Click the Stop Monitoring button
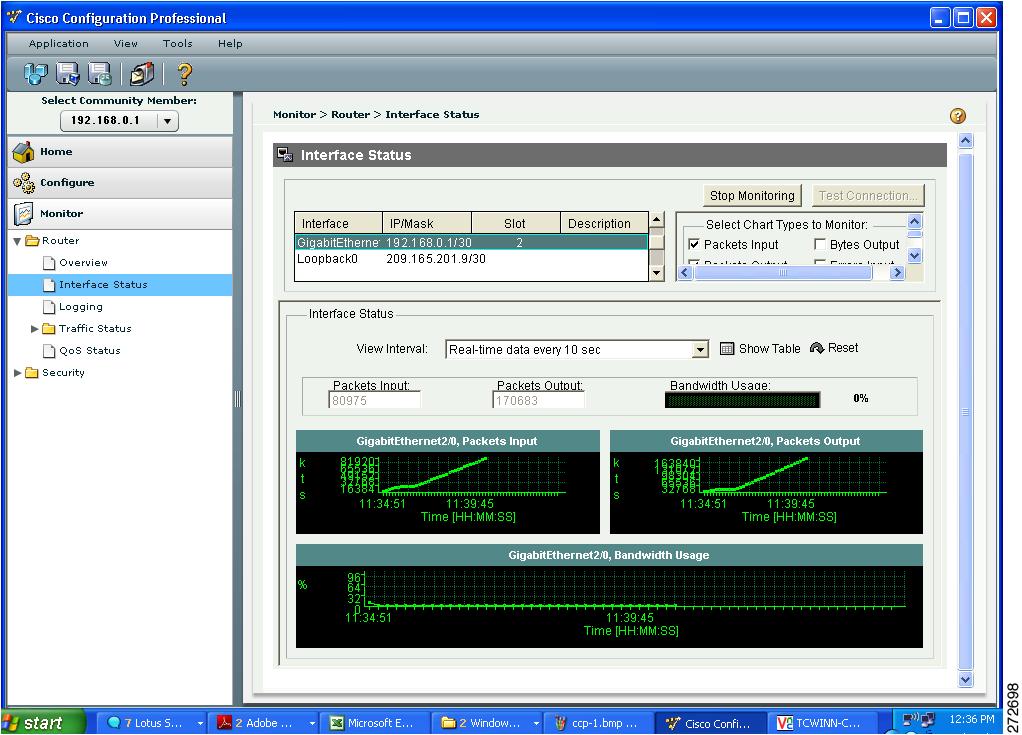The width and height of the screenshot is (1022, 735). click(752, 195)
